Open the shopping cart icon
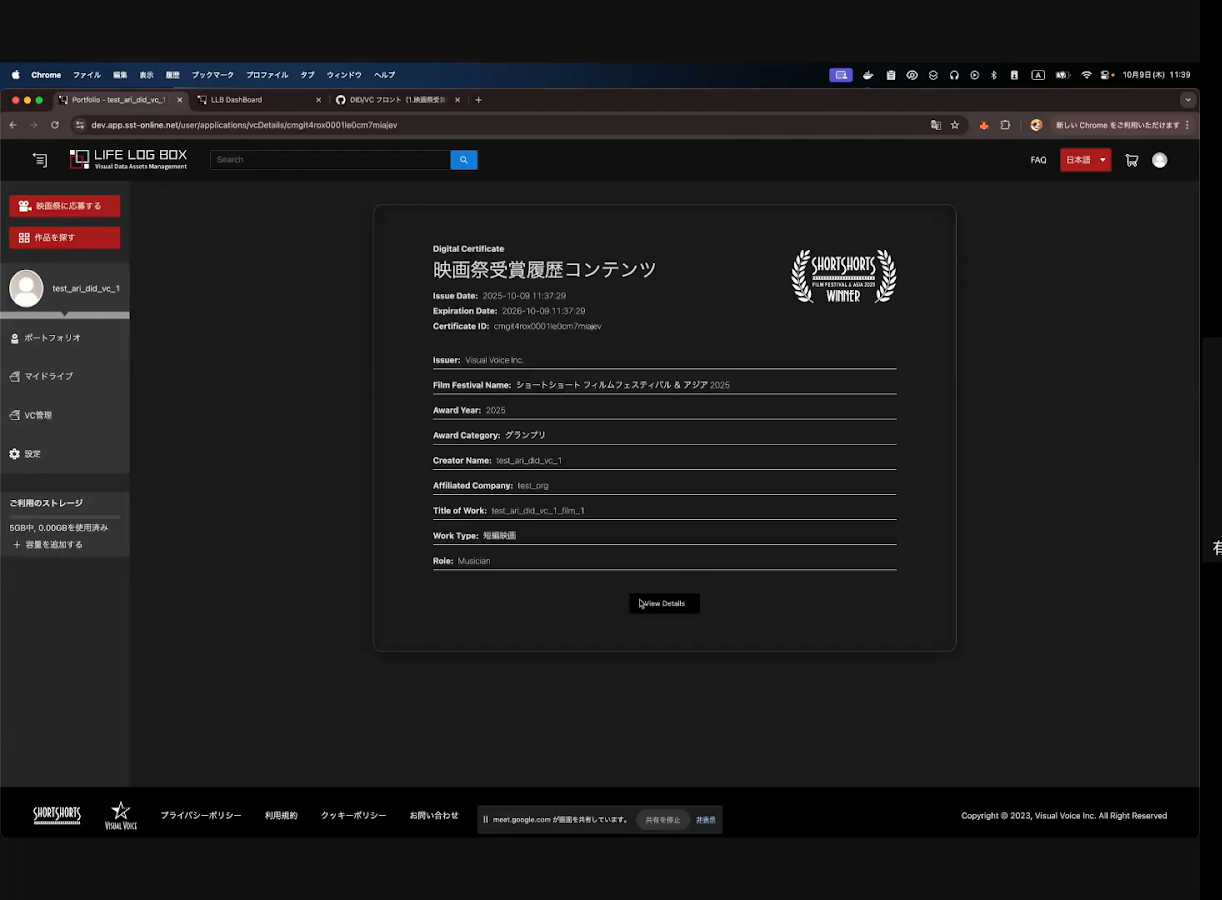1222x900 pixels. (x=1132, y=160)
